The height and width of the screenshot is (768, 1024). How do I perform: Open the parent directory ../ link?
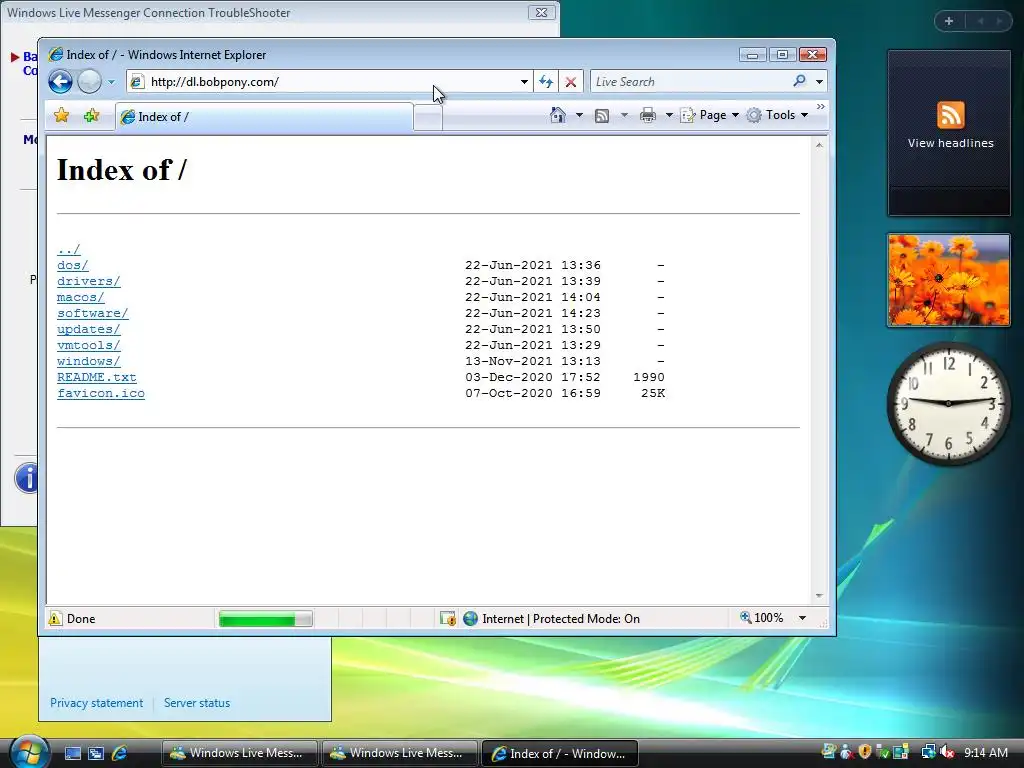(x=69, y=249)
